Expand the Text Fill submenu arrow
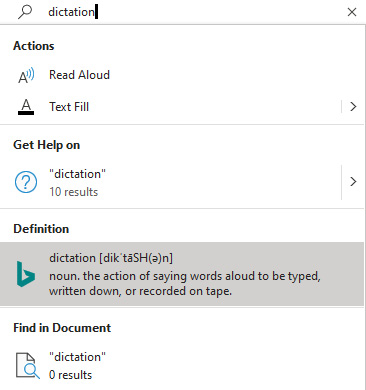The height and width of the screenshot is (390, 366). click(x=353, y=107)
